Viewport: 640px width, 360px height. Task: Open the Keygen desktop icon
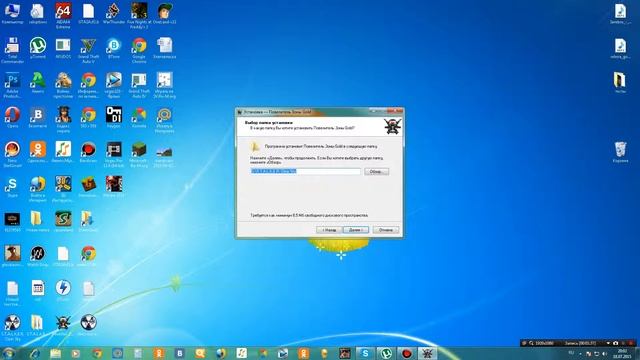pyautogui.click(x=113, y=118)
